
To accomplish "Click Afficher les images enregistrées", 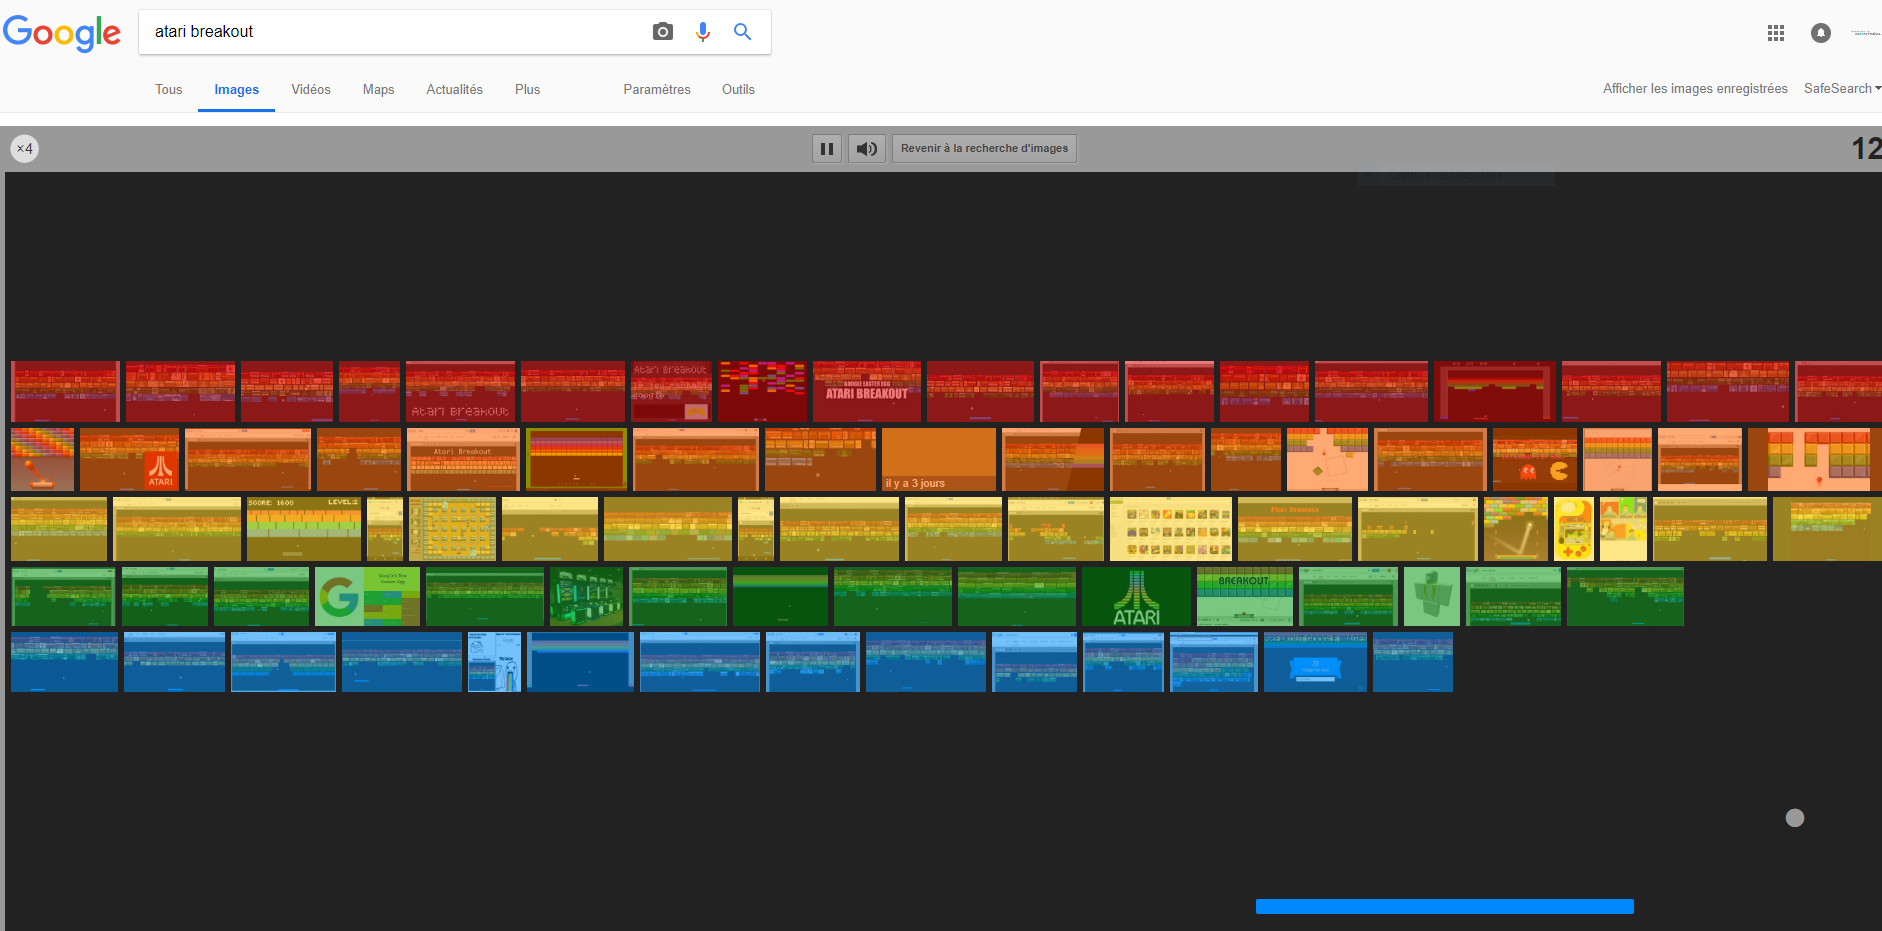I will click(x=1695, y=88).
